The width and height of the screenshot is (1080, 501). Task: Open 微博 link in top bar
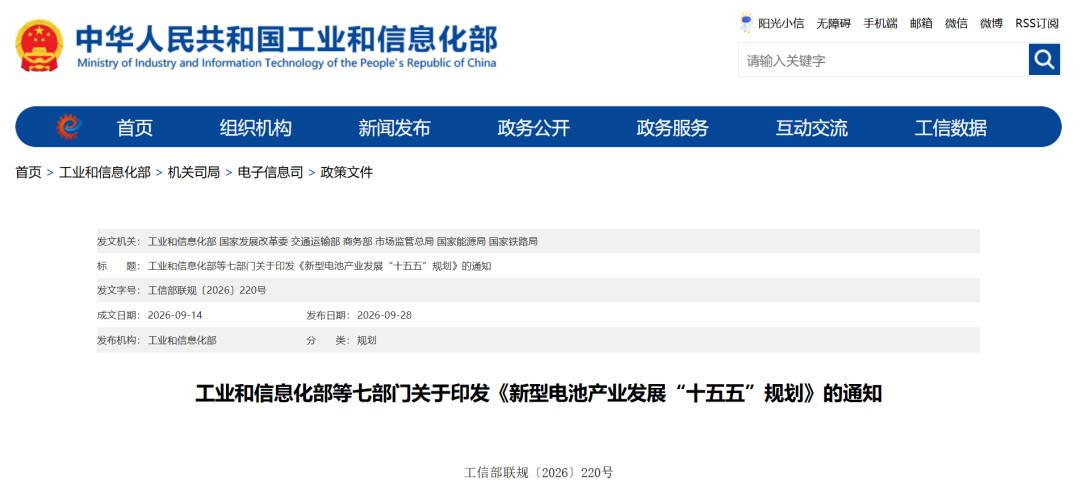(991, 23)
